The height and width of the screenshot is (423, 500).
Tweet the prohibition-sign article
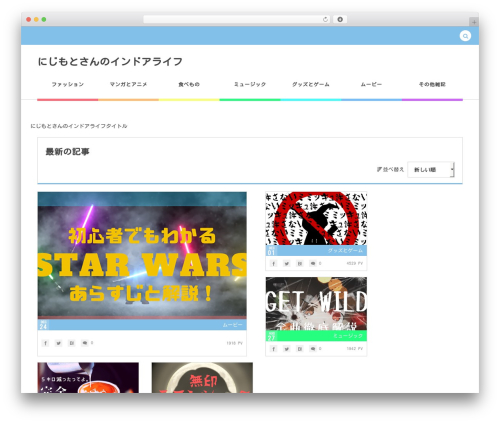click(286, 263)
